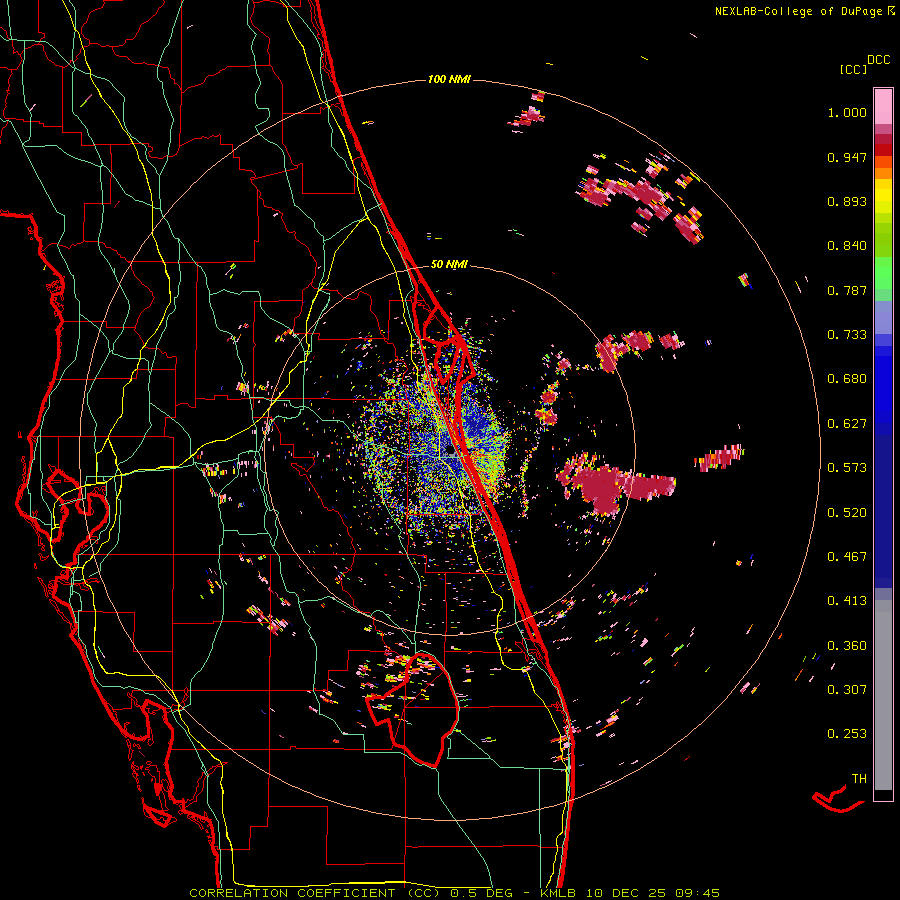Click the KMLB radar site marker at center

(x=449, y=450)
